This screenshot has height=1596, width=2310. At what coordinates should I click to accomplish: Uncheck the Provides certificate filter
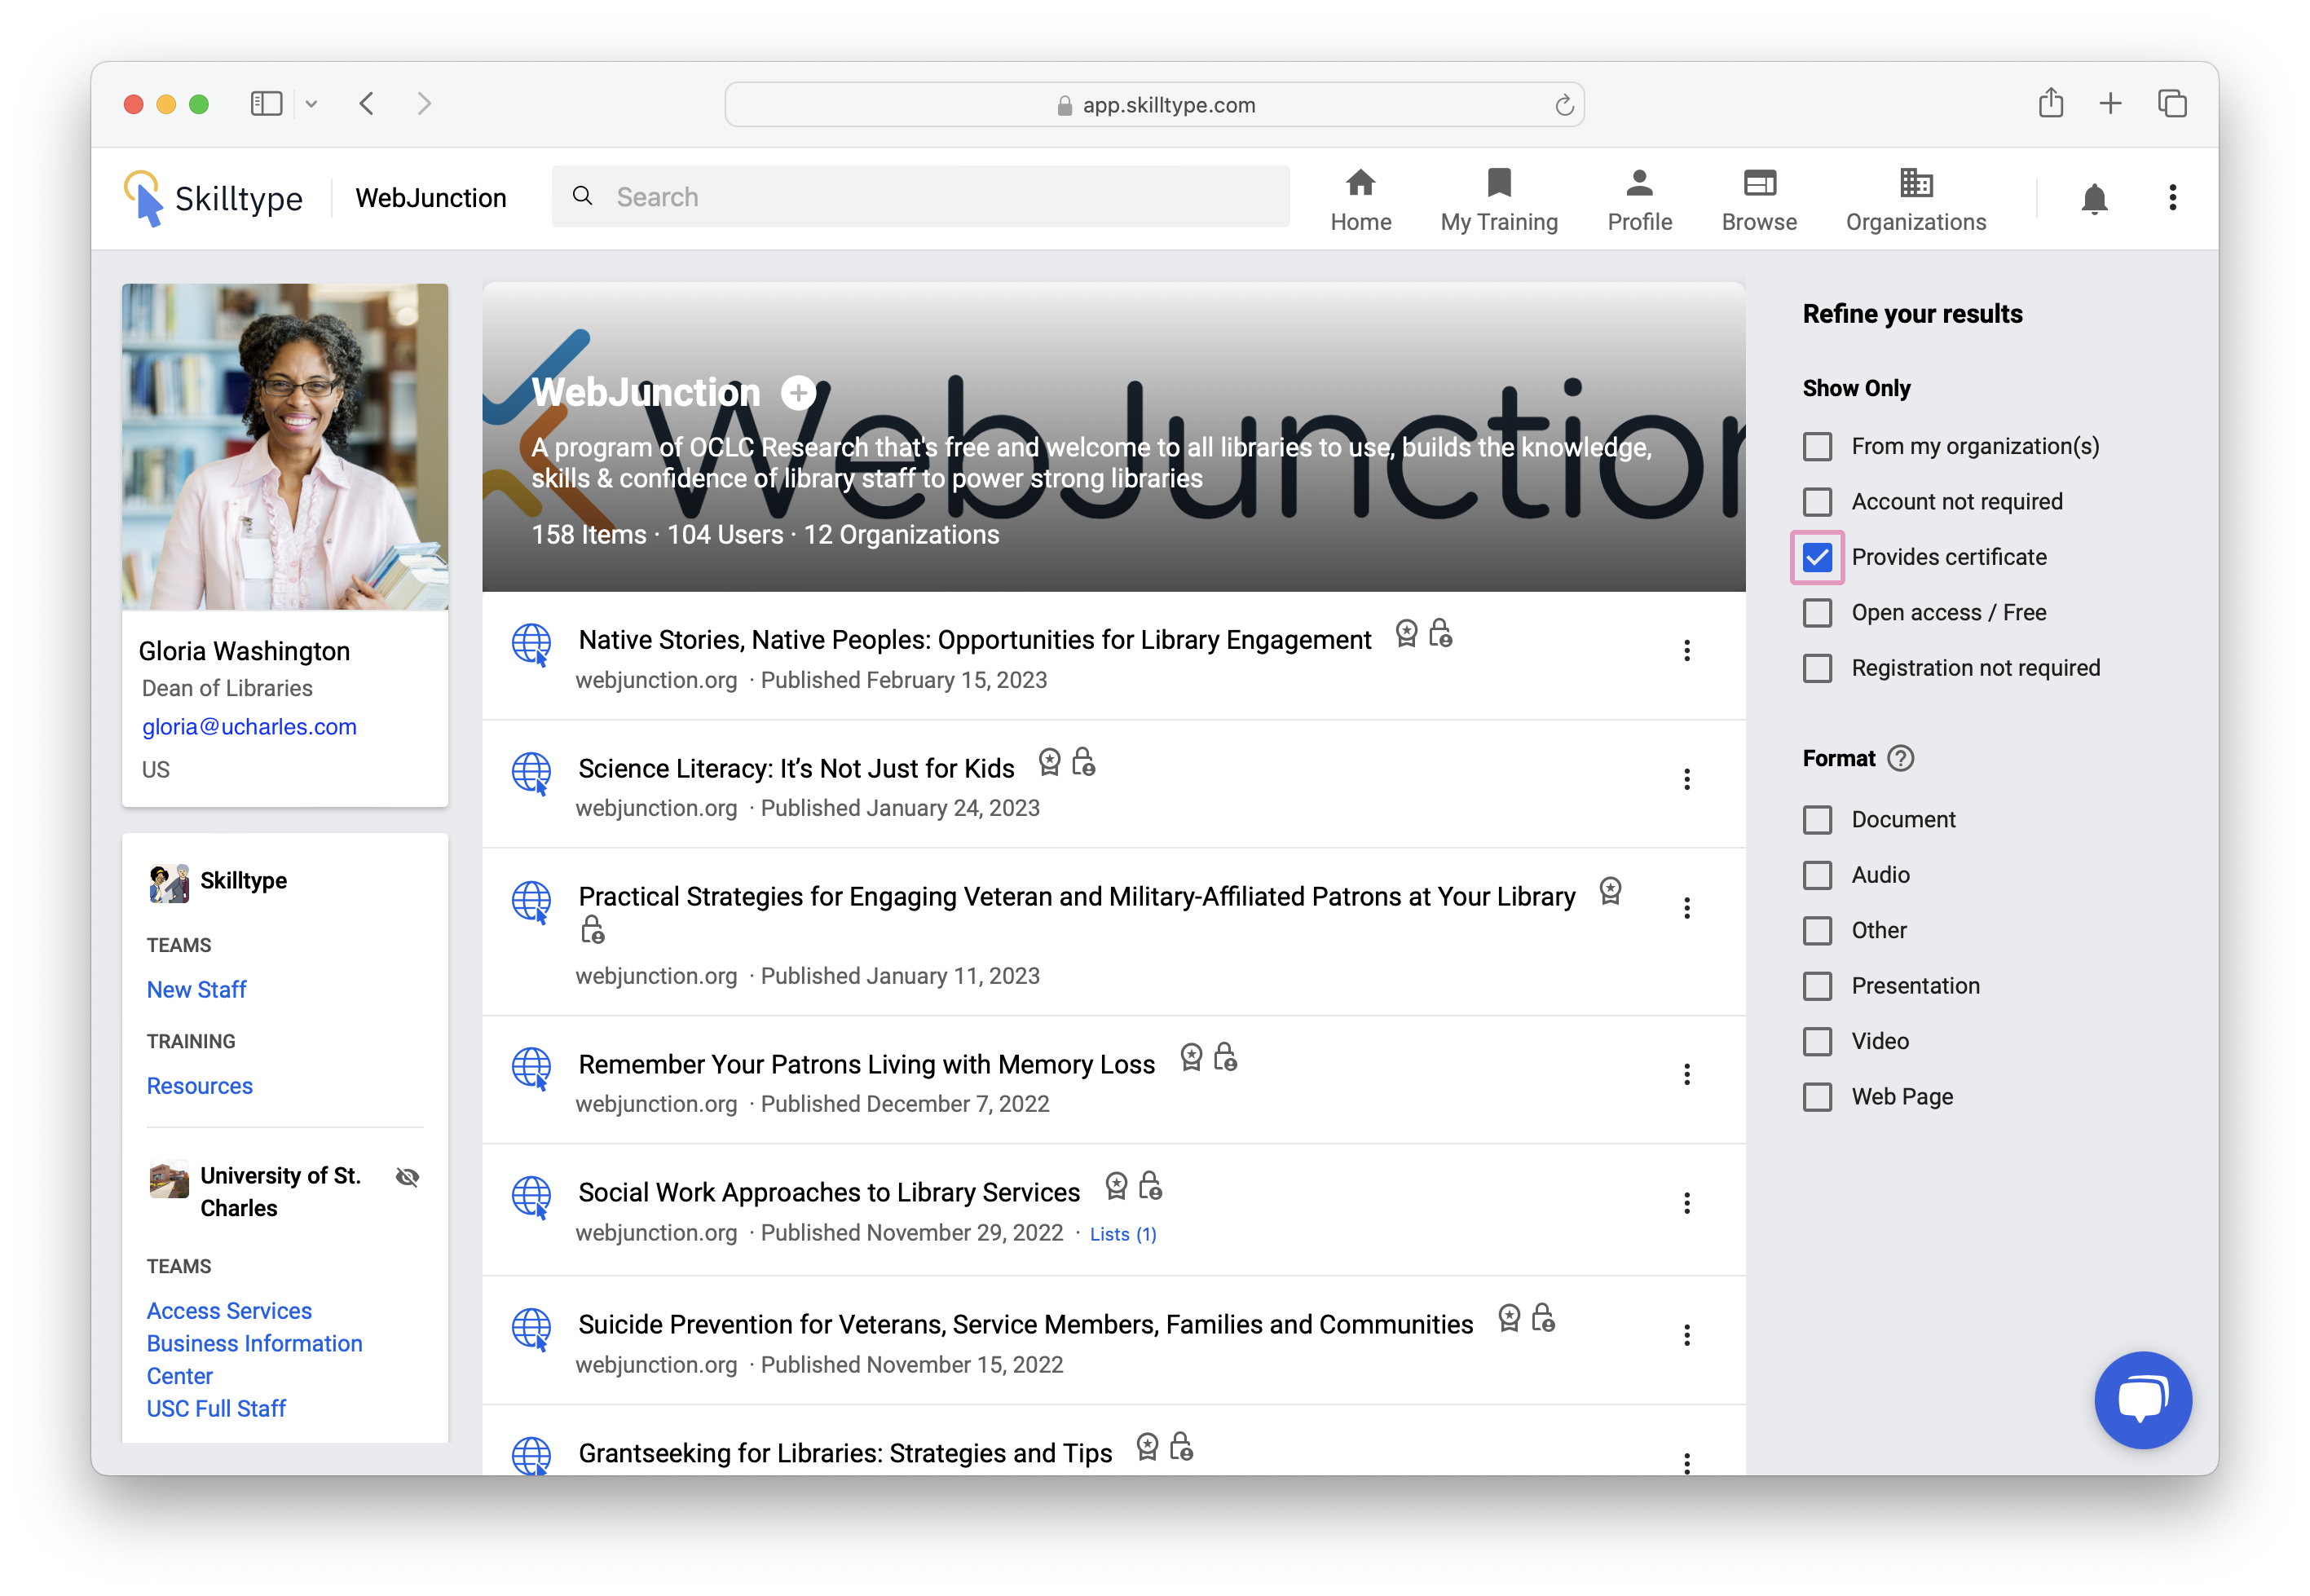1817,557
